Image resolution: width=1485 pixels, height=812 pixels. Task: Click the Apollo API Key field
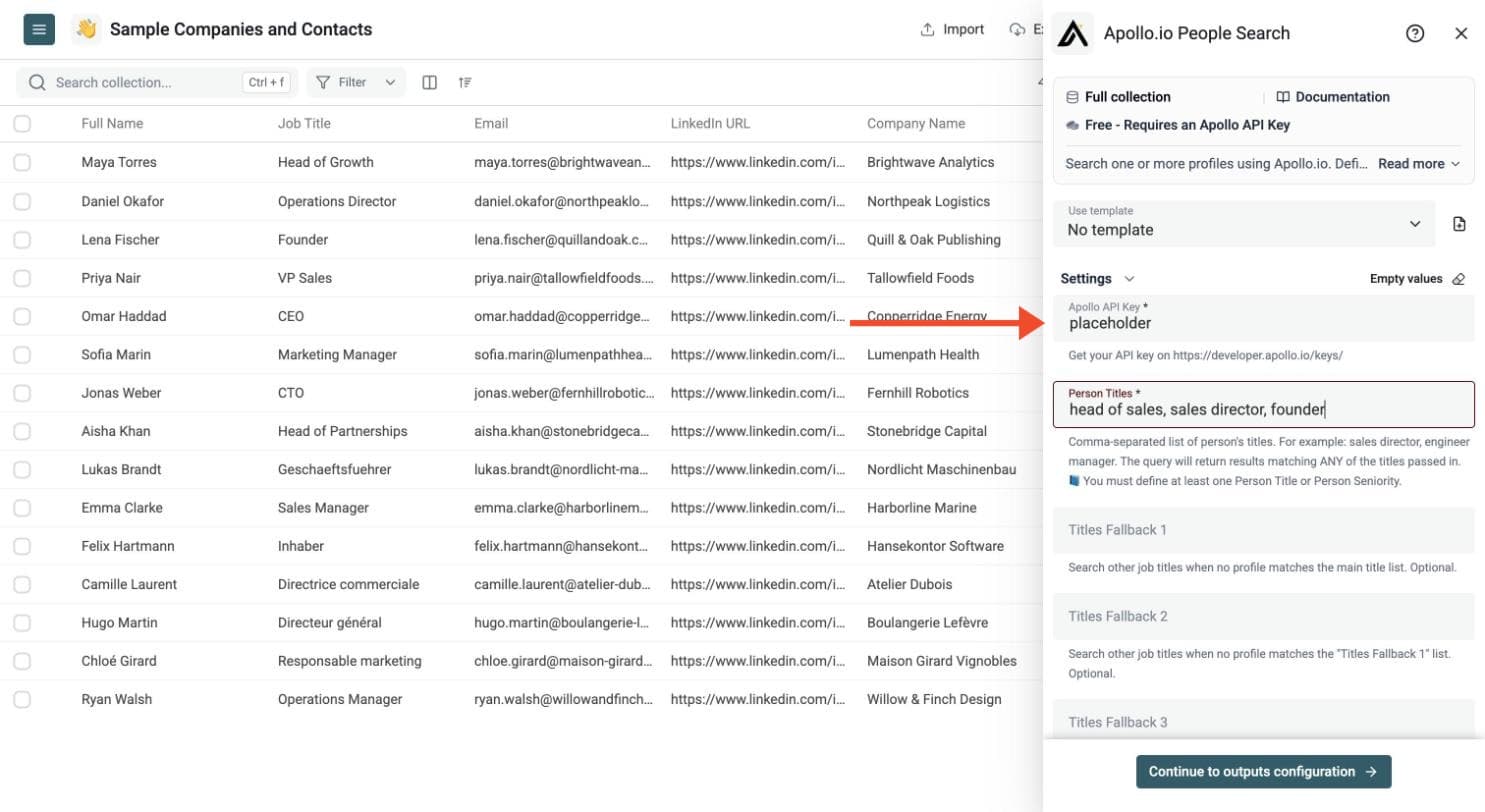click(x=1264, y=318)
